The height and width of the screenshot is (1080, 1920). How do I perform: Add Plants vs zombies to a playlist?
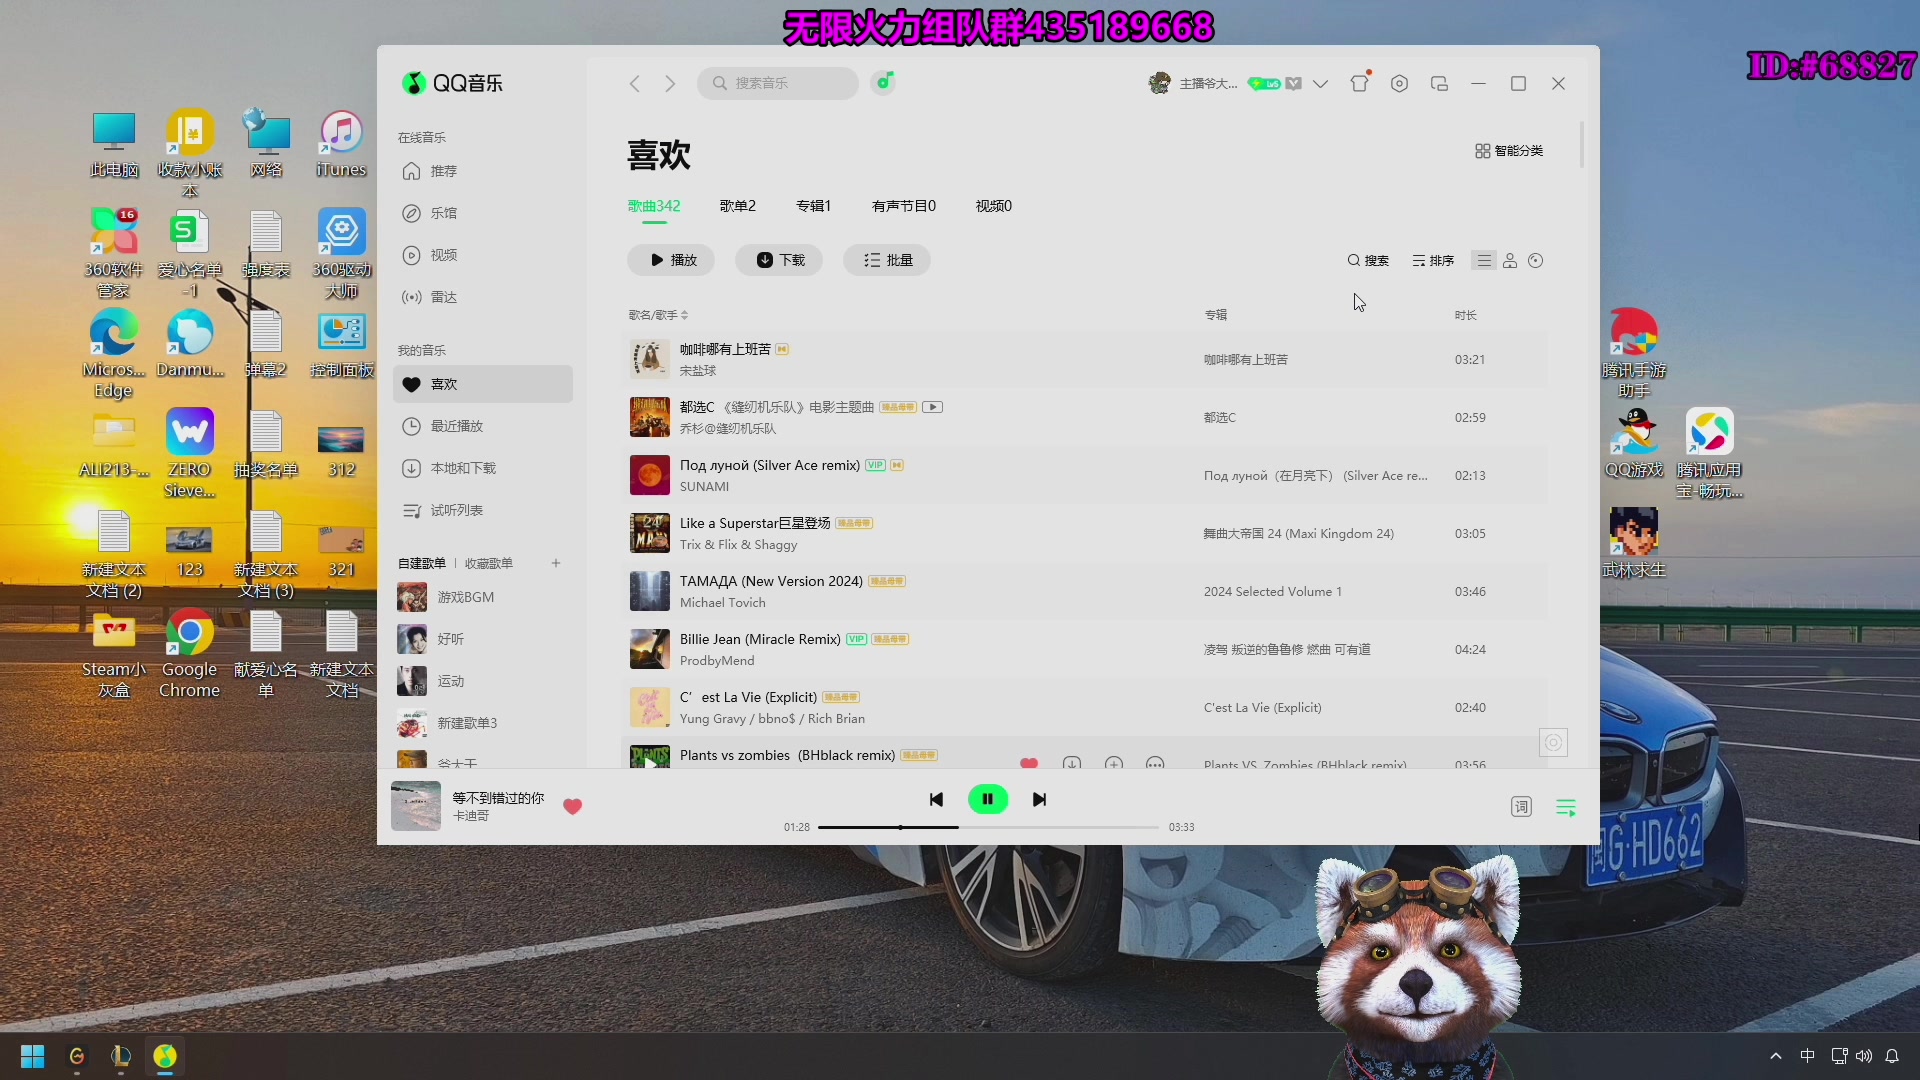(1114, 763)
